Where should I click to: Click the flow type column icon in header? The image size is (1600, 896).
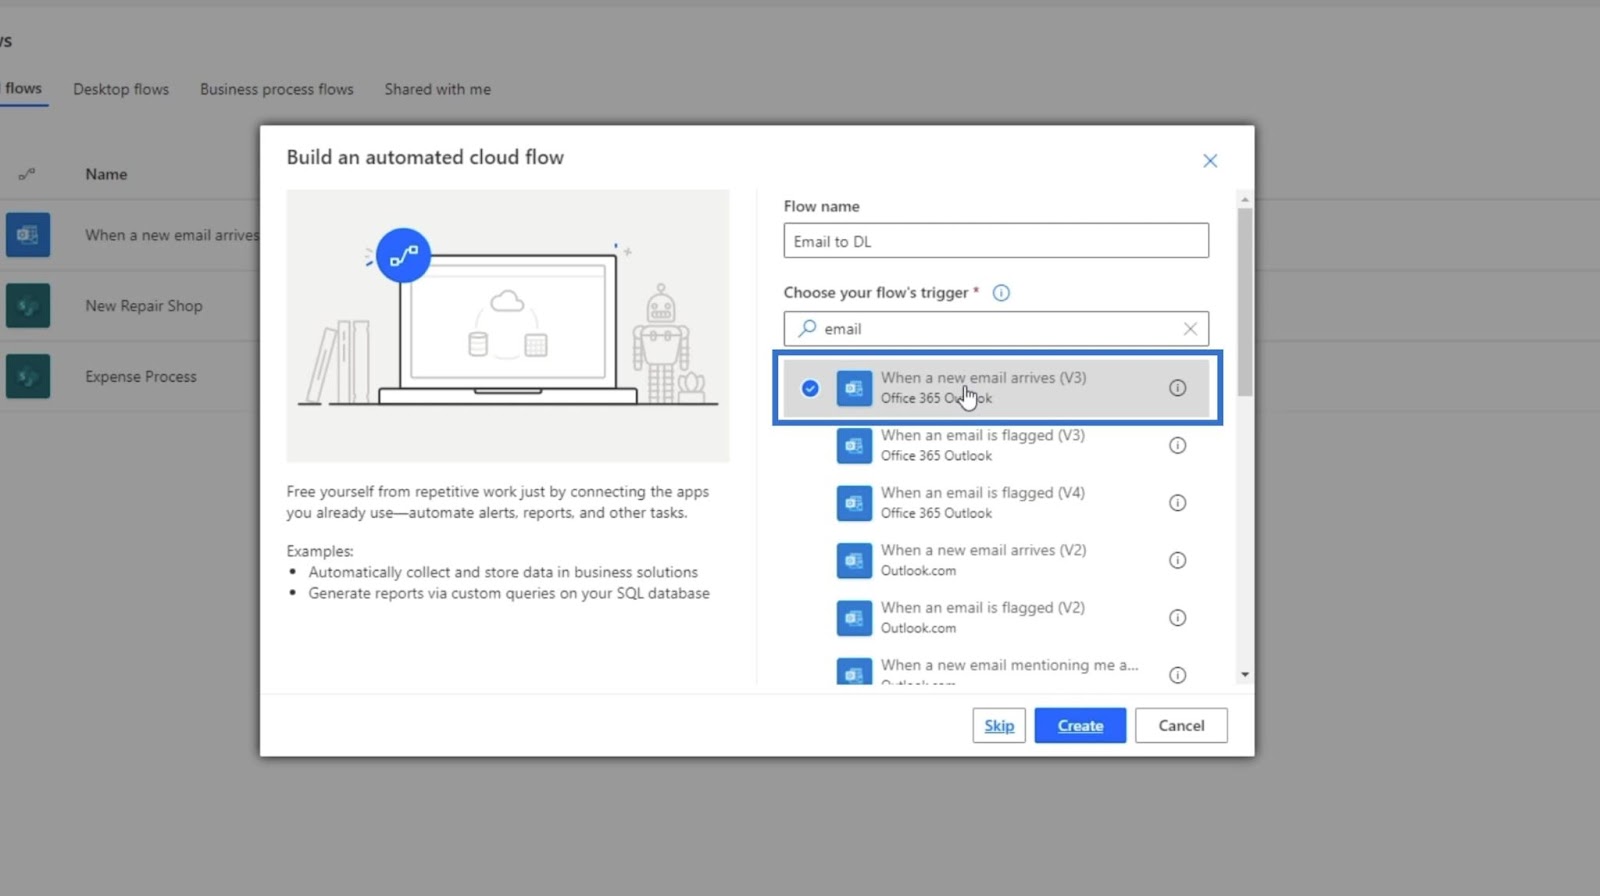pos(27,174)
